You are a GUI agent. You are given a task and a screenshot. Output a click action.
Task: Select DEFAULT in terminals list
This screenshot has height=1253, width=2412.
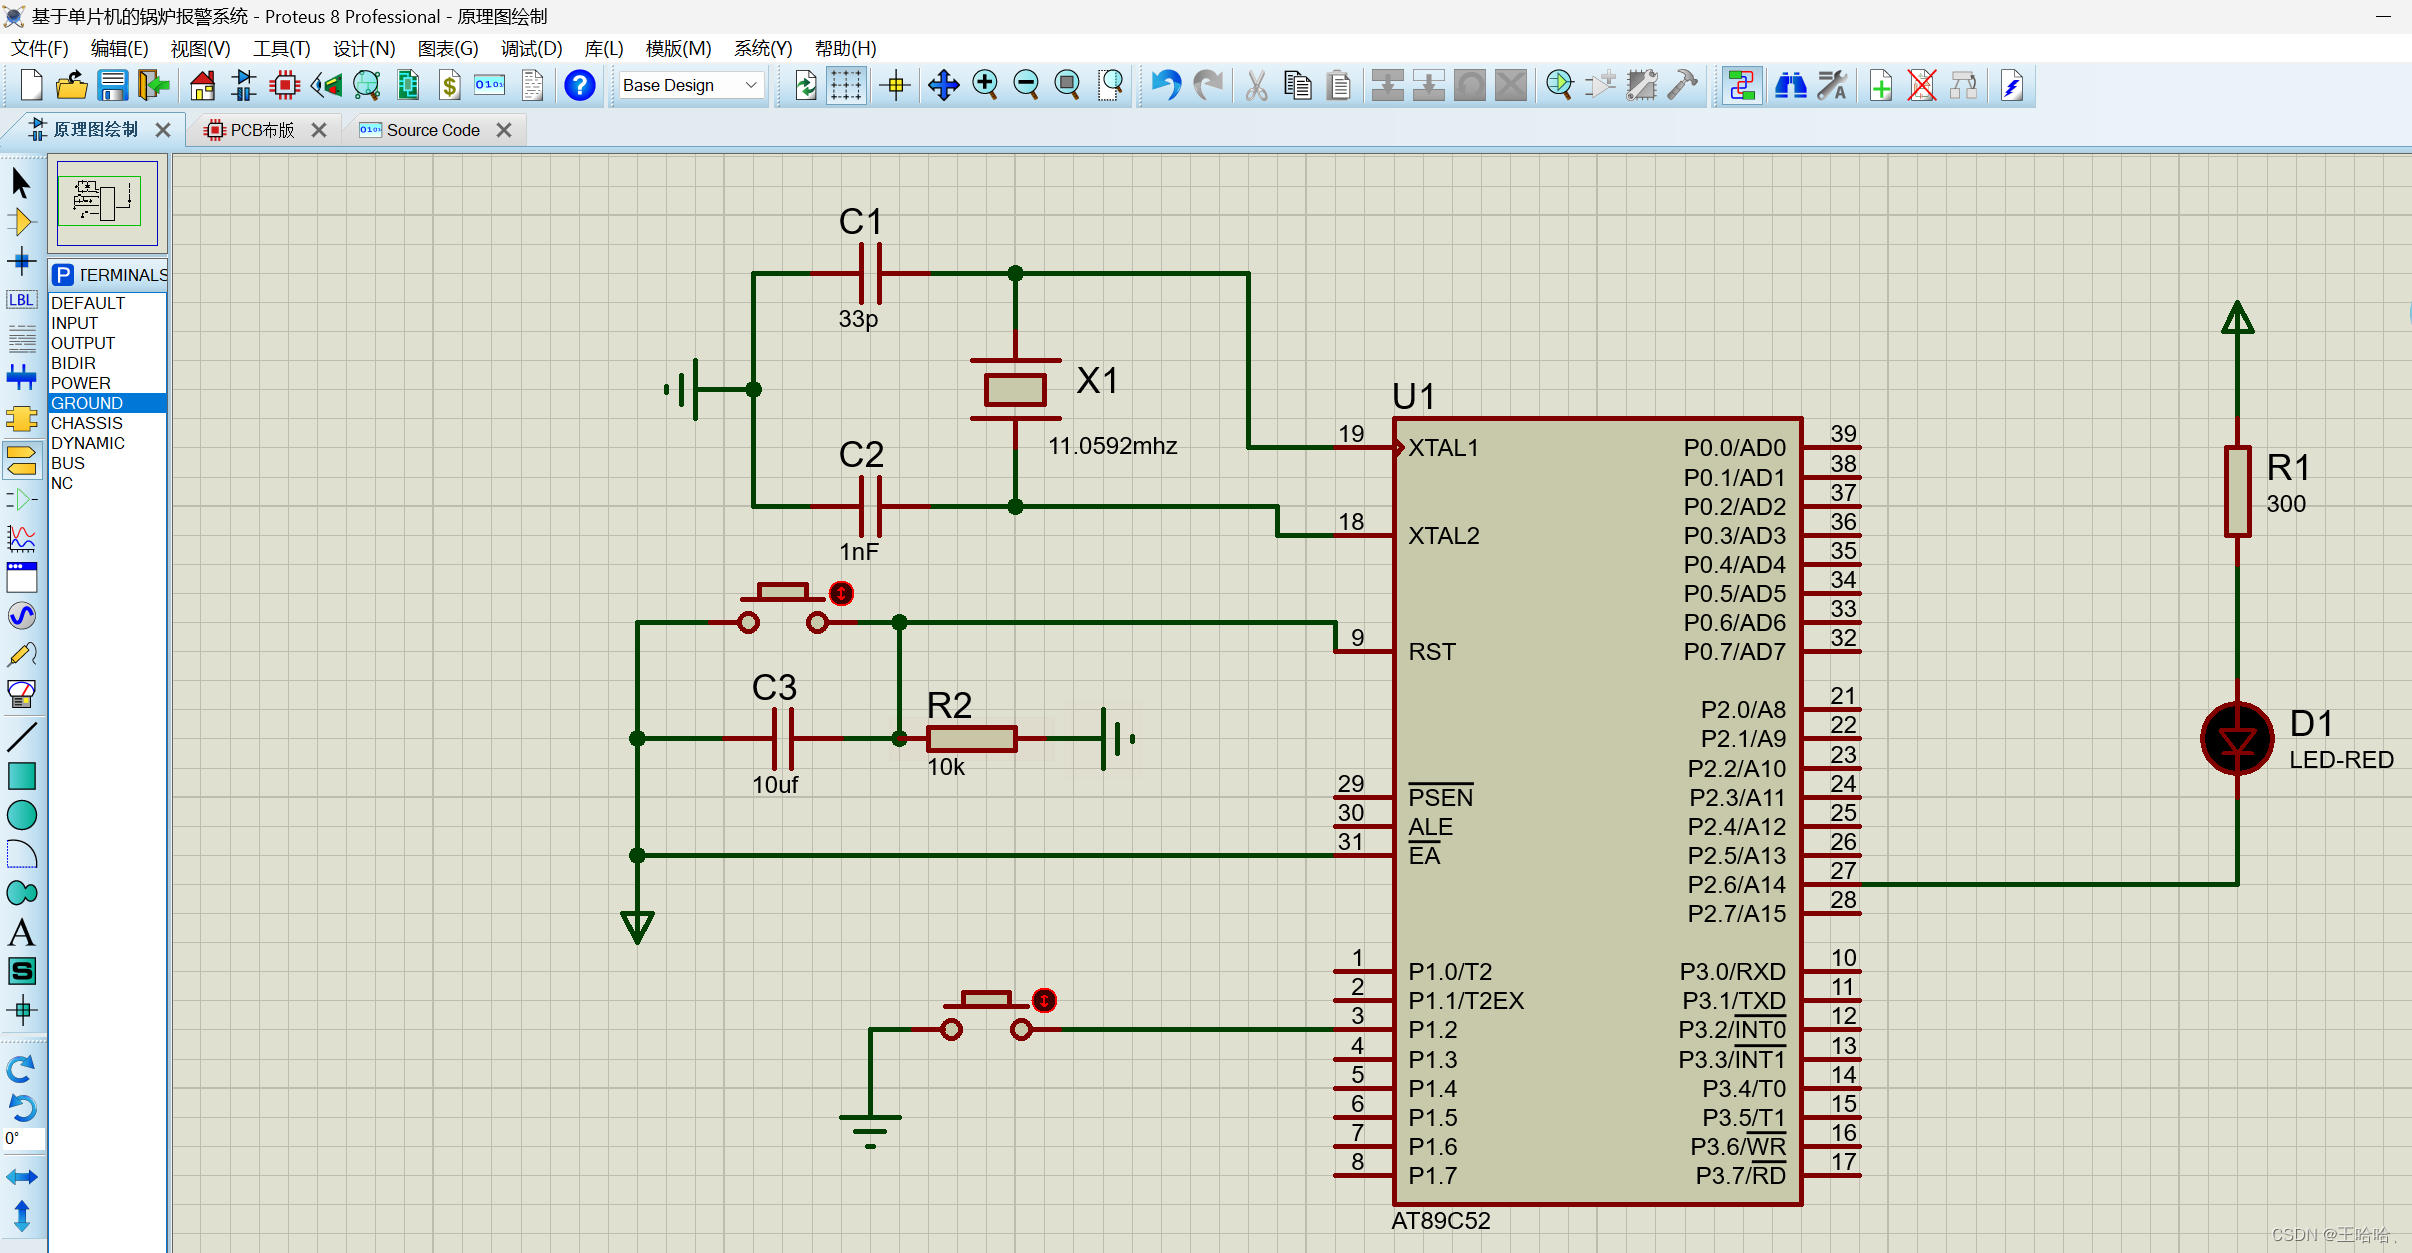coord(107,303)
